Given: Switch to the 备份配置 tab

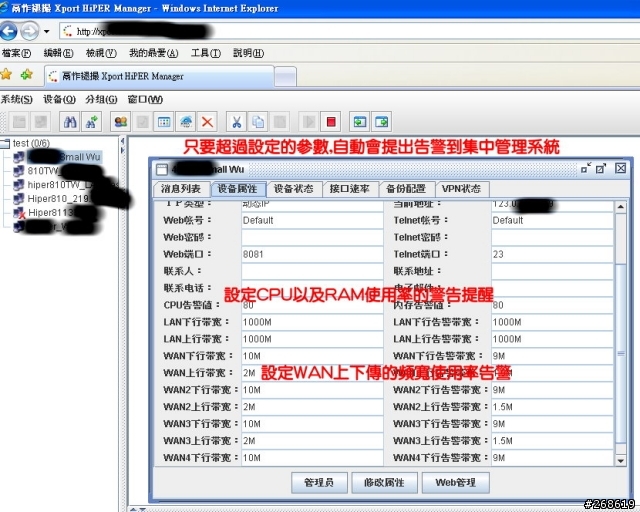Looking at the screenshot, I should (406, 189).
